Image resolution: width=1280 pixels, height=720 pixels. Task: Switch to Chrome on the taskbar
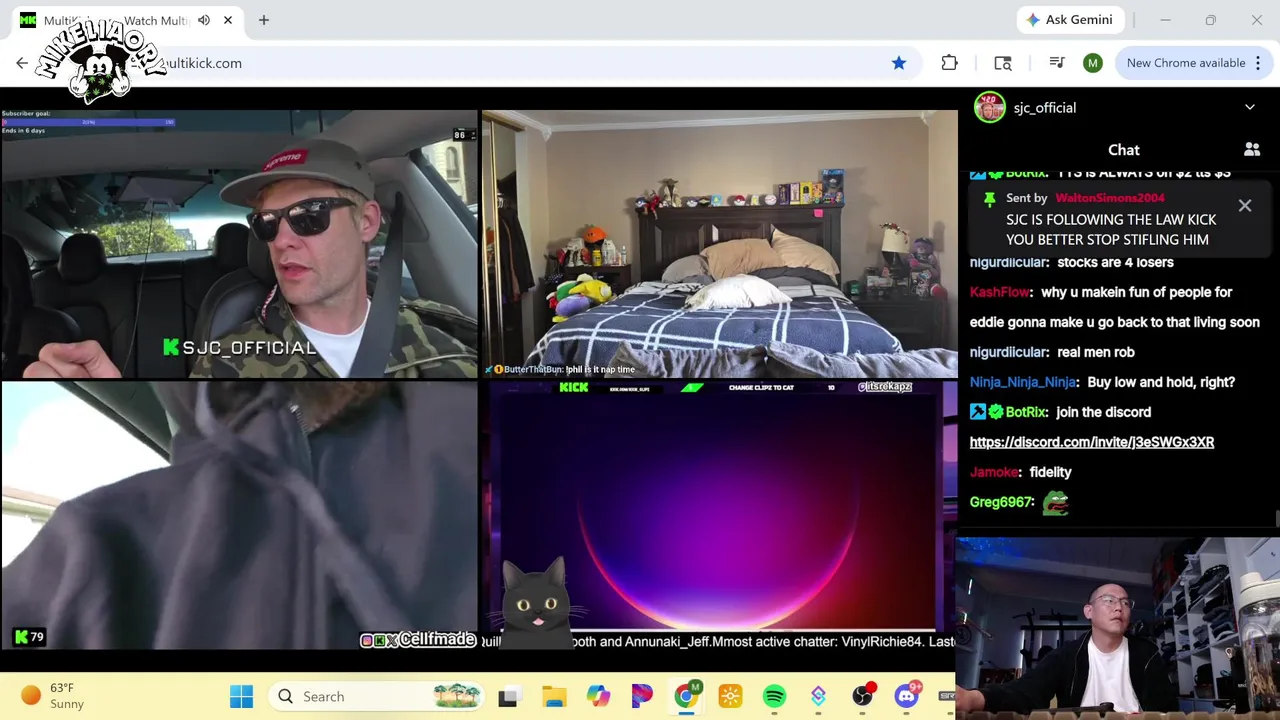(x=686, y=696)
